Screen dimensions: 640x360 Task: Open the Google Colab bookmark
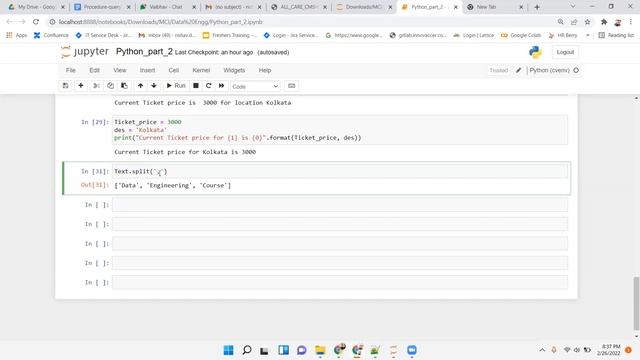click(x=521, y=36)
